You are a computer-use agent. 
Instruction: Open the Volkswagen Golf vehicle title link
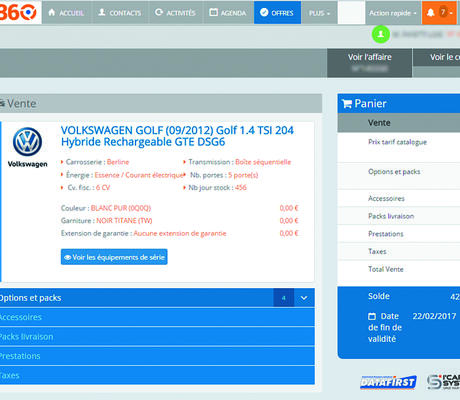point(177,136)
